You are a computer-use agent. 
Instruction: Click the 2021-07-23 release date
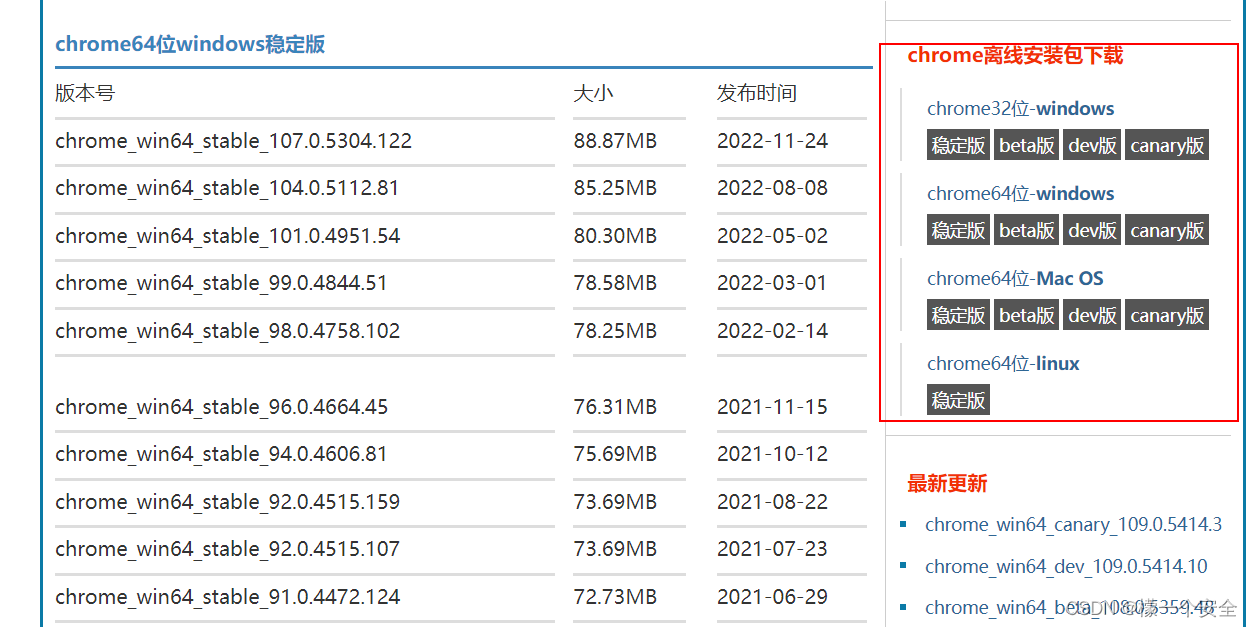772,549
